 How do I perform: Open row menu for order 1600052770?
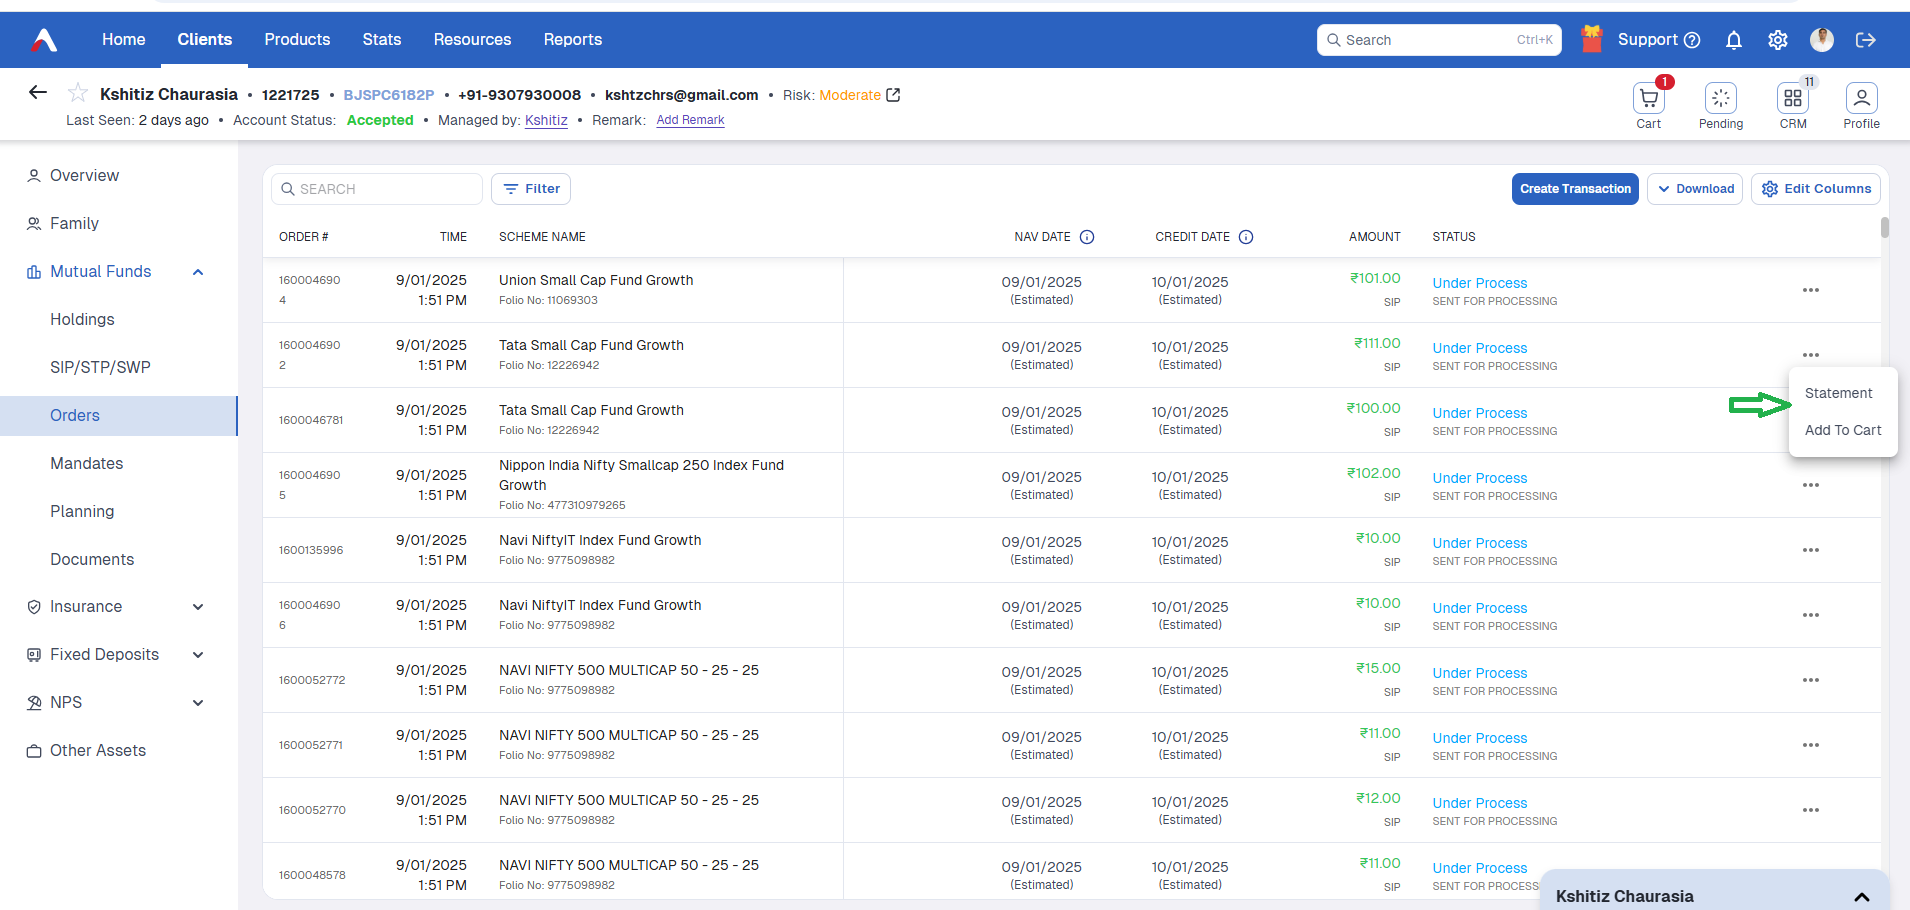pos(1811,810)
